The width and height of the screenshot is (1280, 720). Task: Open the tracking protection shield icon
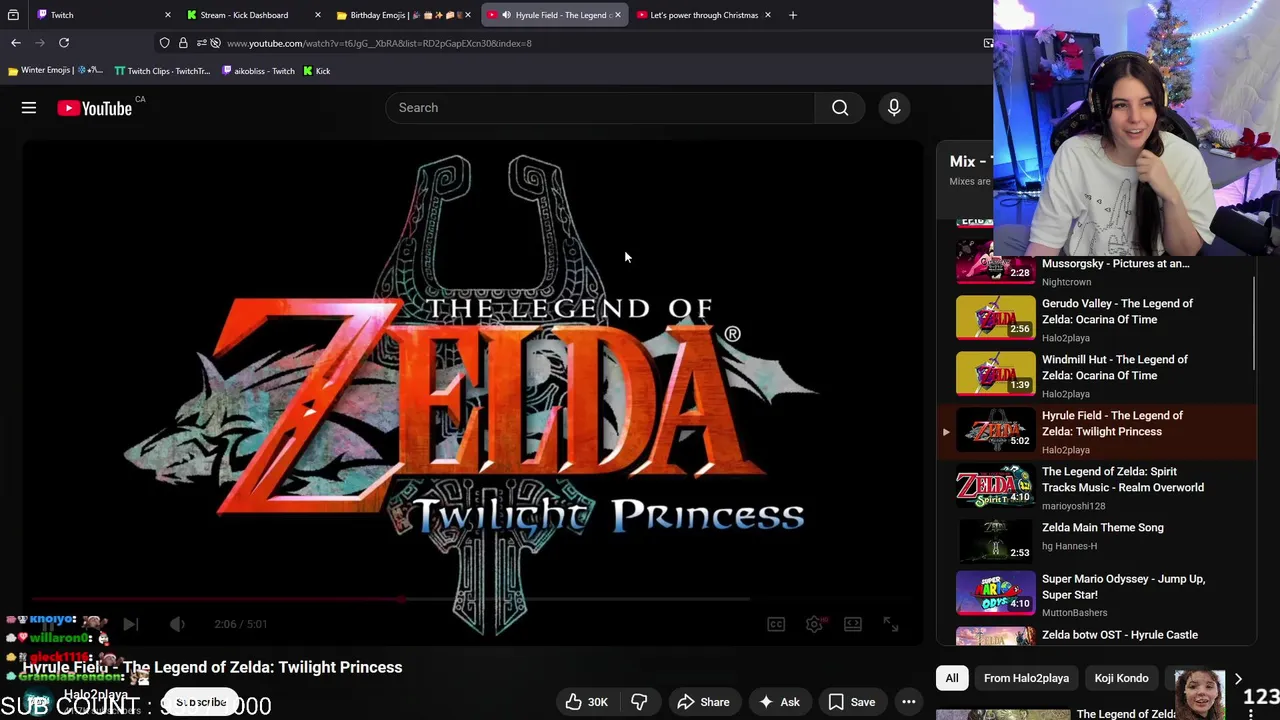[x=165, y=43]
